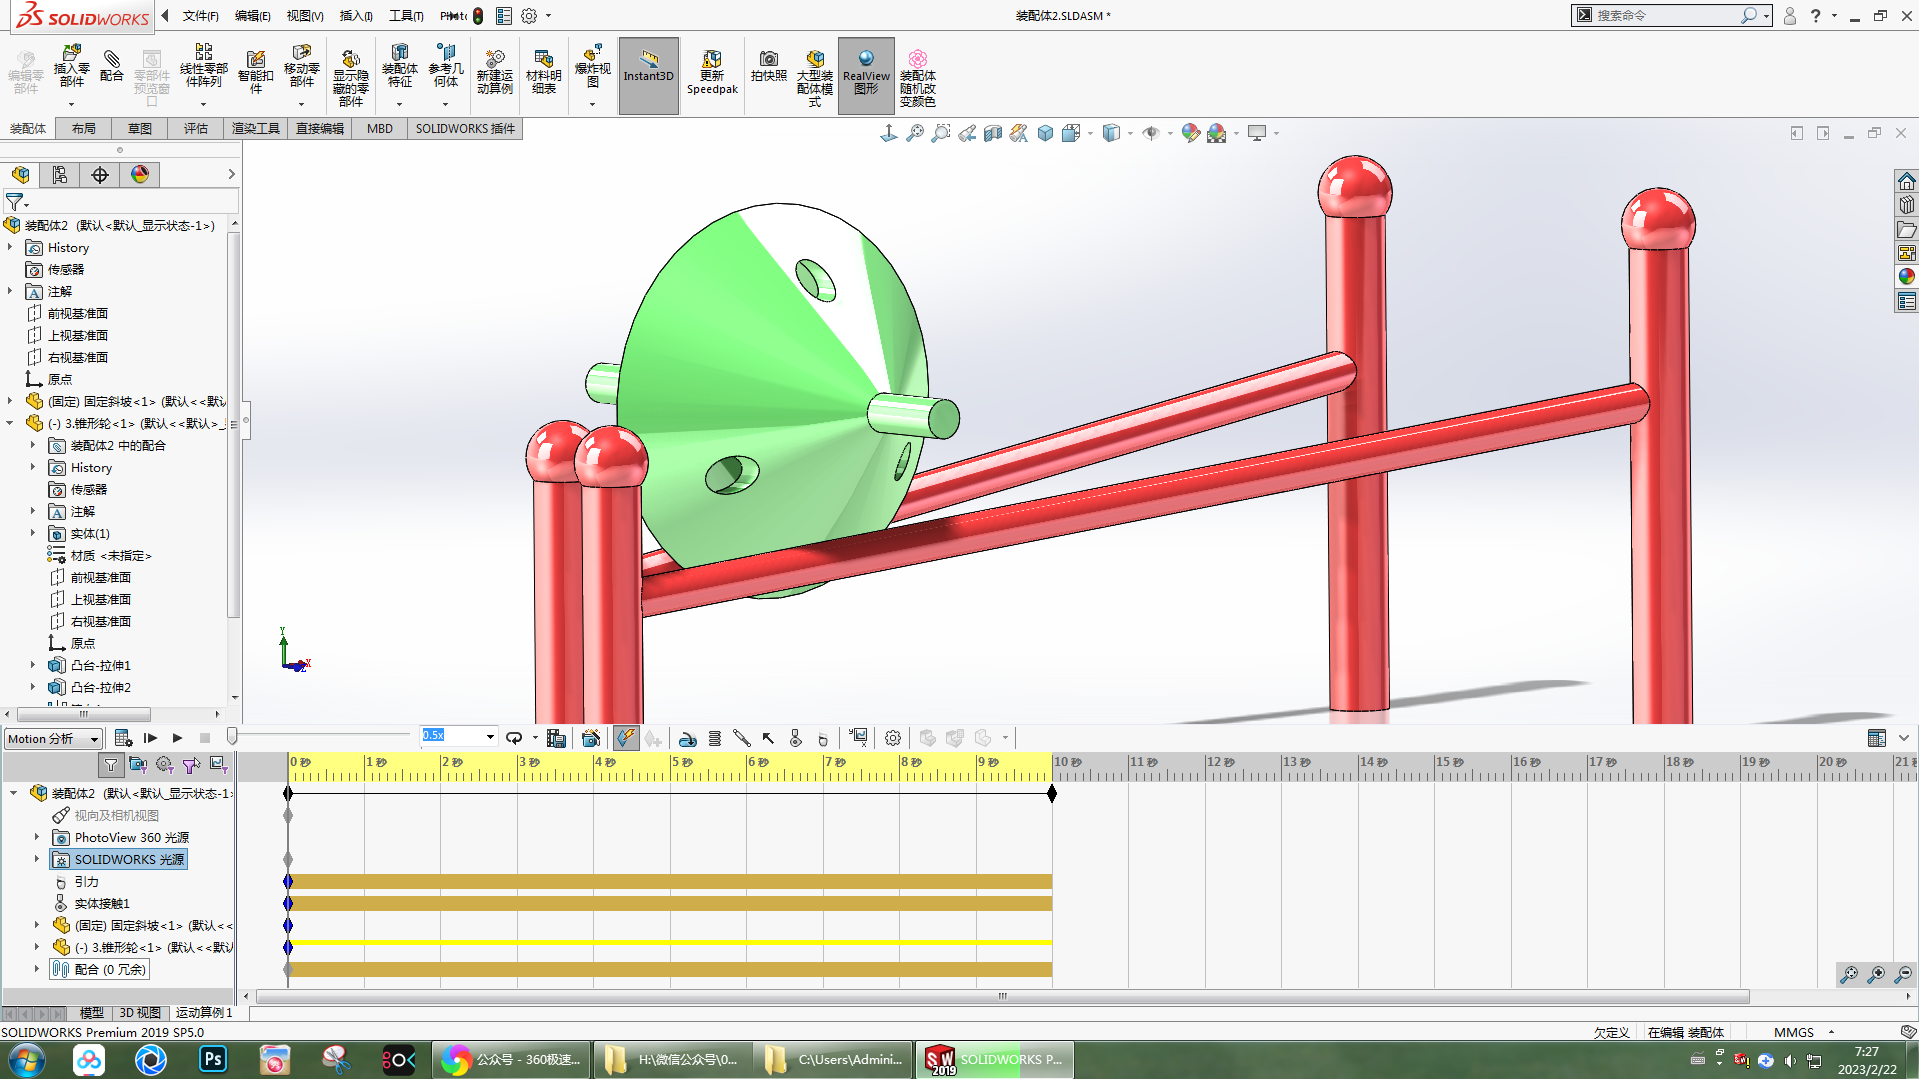This screenshot has height=1079, width=1919.
Task: Click the 3D 视图 bottom tab
Action: (x=140, y=1013)
